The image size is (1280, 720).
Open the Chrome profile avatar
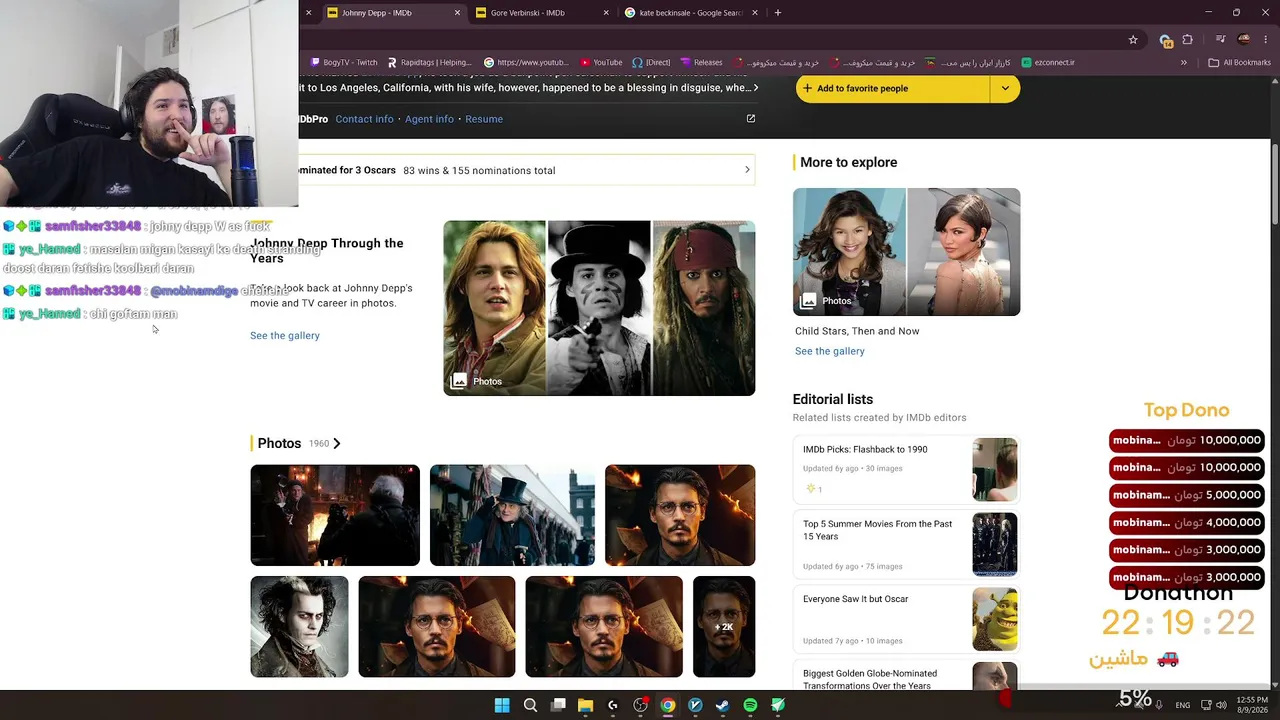1244,40
